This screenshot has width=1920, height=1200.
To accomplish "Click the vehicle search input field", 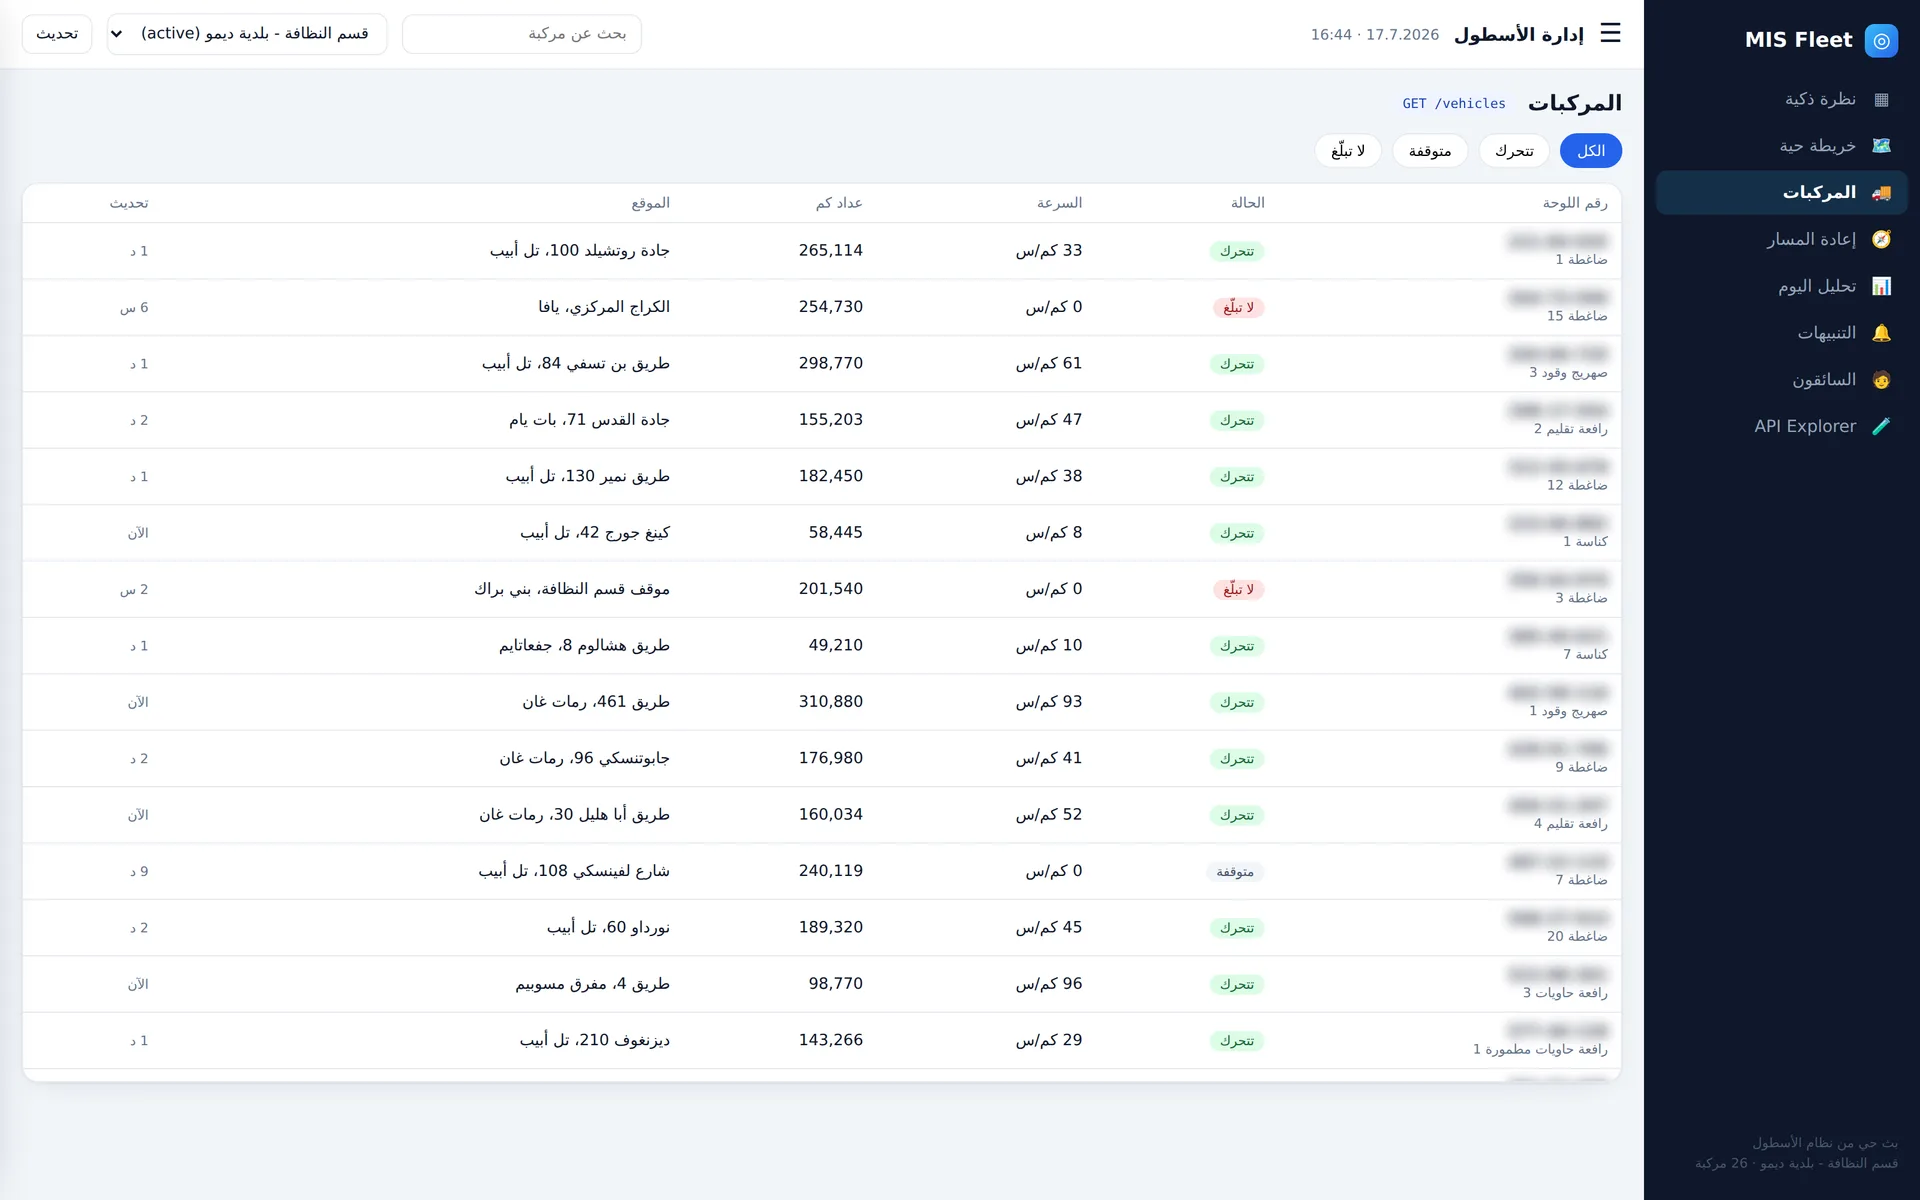I will coord(522,34).
